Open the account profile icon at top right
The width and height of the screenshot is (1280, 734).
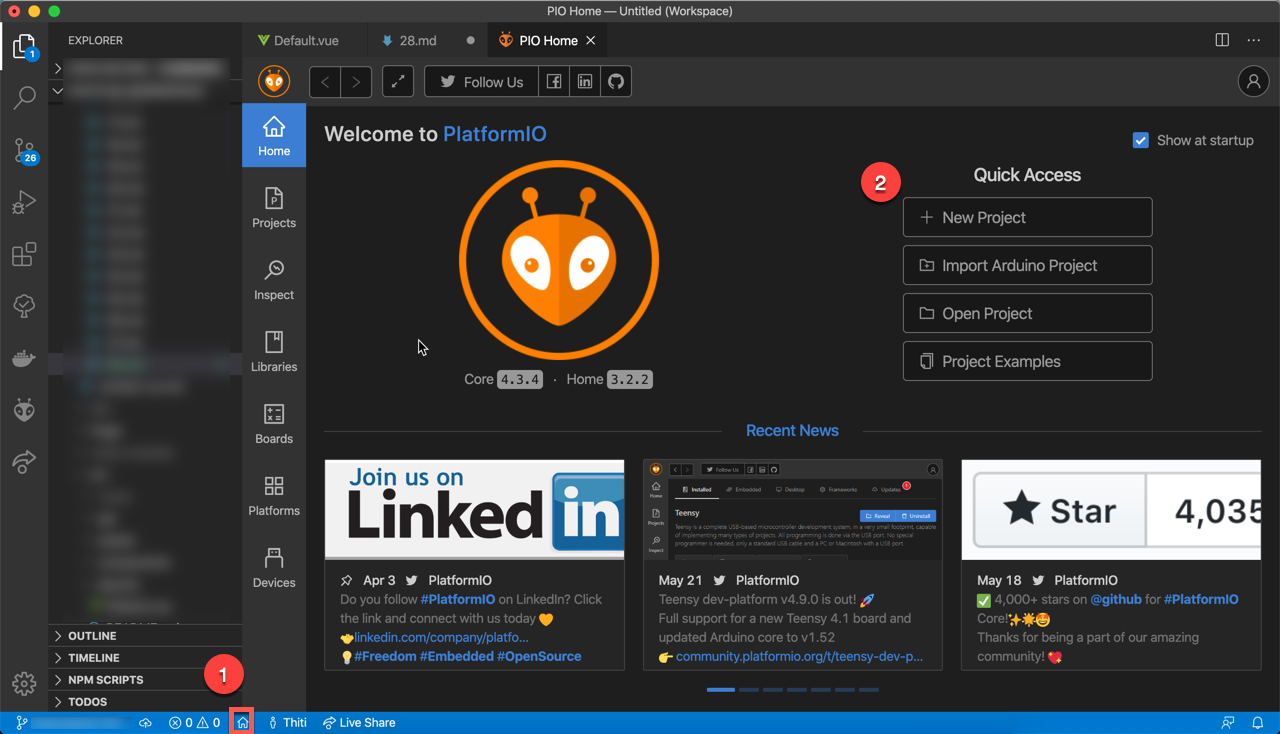pyautogui.click(x=1253, y=82)
